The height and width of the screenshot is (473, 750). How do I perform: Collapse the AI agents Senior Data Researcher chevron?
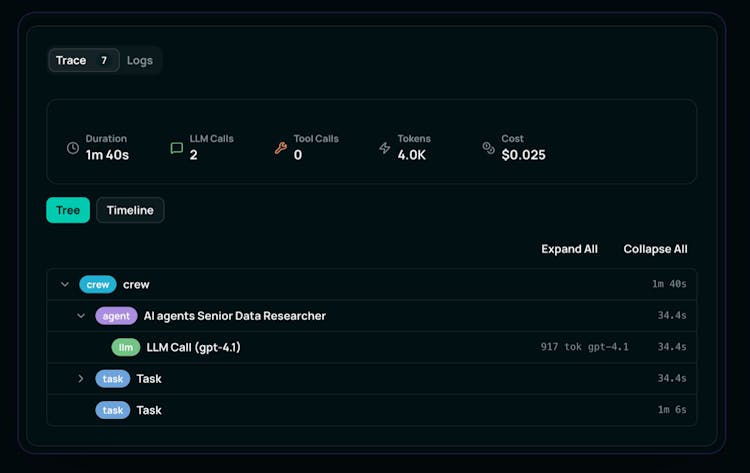pyautogui.click(x=82, y=316)
